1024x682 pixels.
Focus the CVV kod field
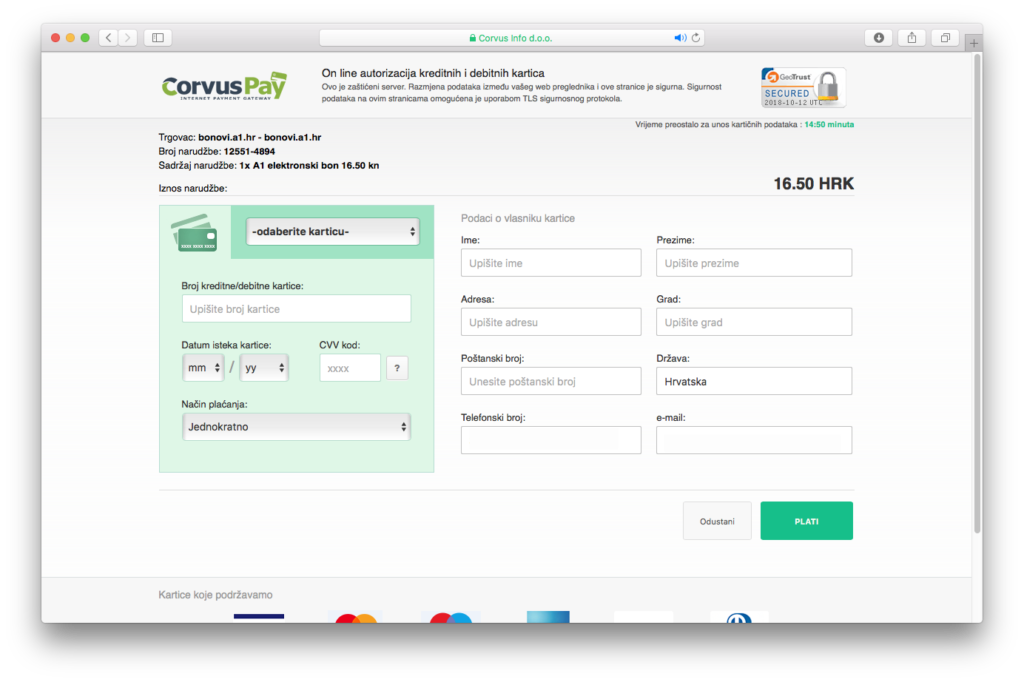click(350, 368)
